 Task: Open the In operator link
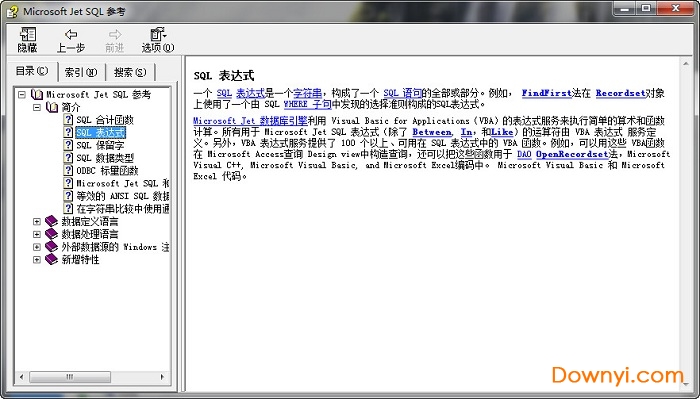[466, 132]
